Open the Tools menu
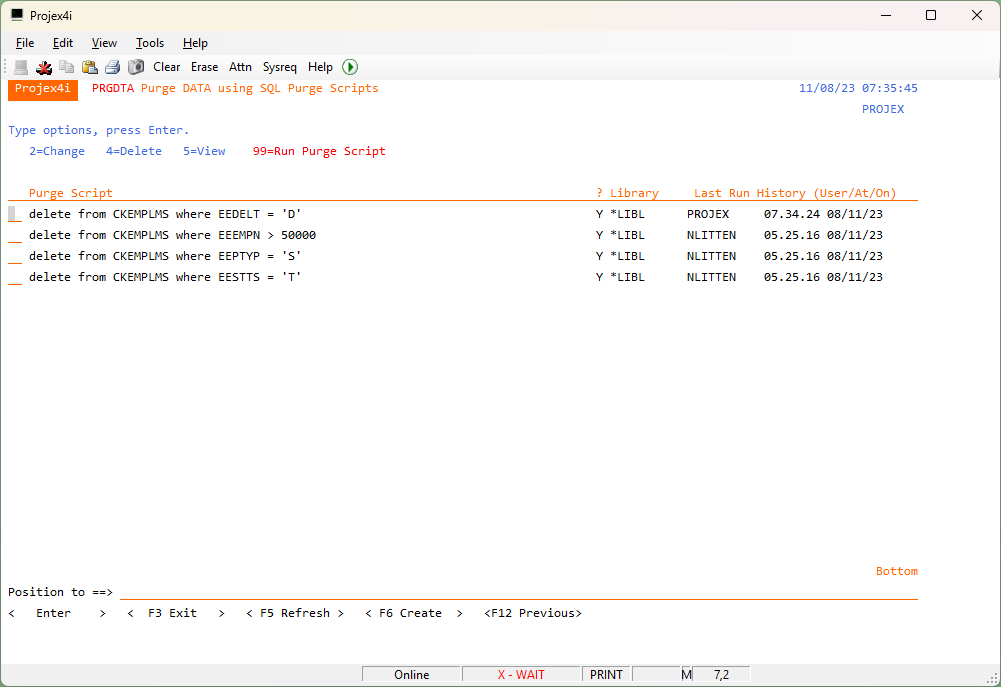Viewport: 1001px width, 687px height. tap(150, 43)
